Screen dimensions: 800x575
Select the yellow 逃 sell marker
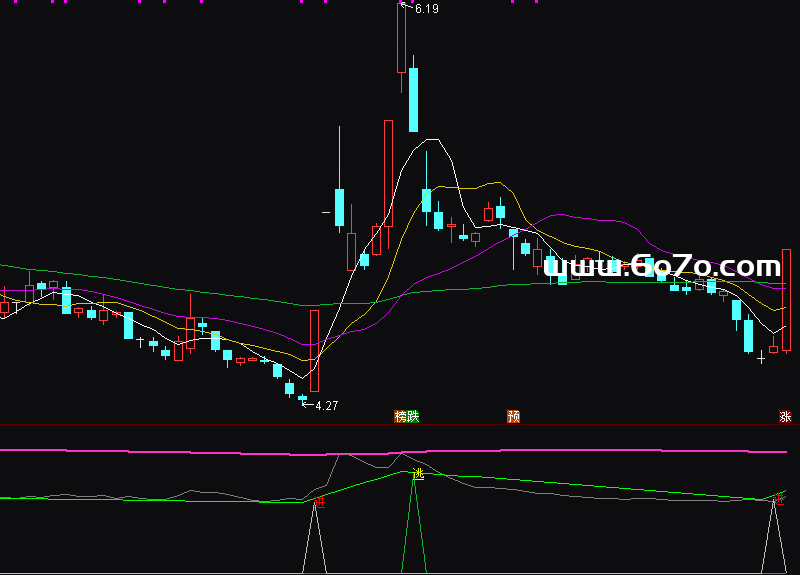point(418,475)
